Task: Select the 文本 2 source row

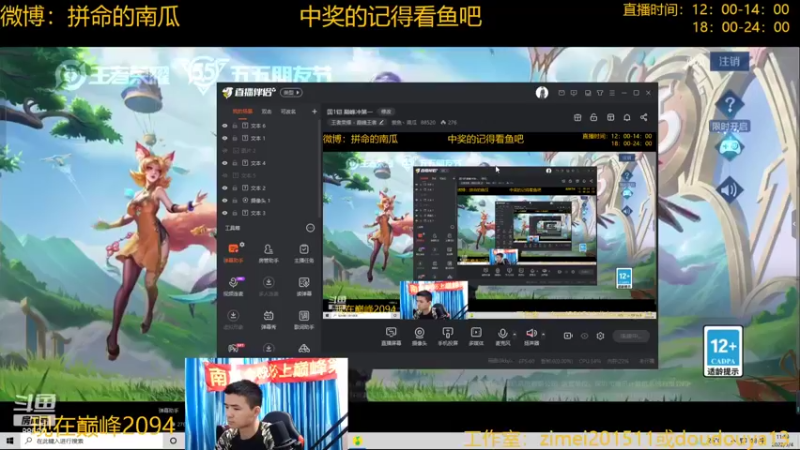Action: [x=269, y=188]
